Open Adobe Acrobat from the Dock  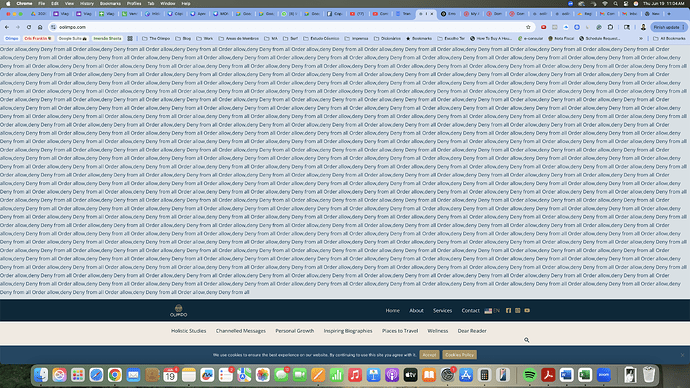(548, 375)
